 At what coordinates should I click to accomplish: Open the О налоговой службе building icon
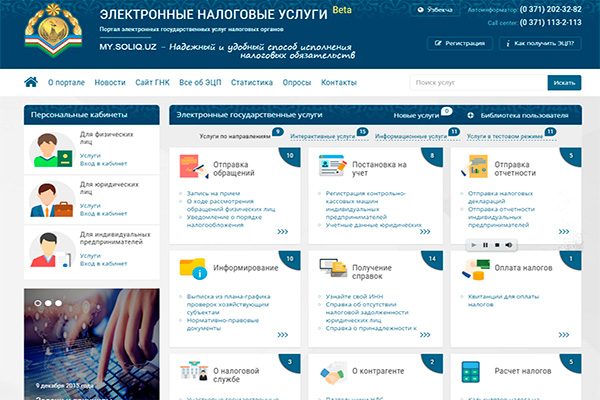(194, 371)
